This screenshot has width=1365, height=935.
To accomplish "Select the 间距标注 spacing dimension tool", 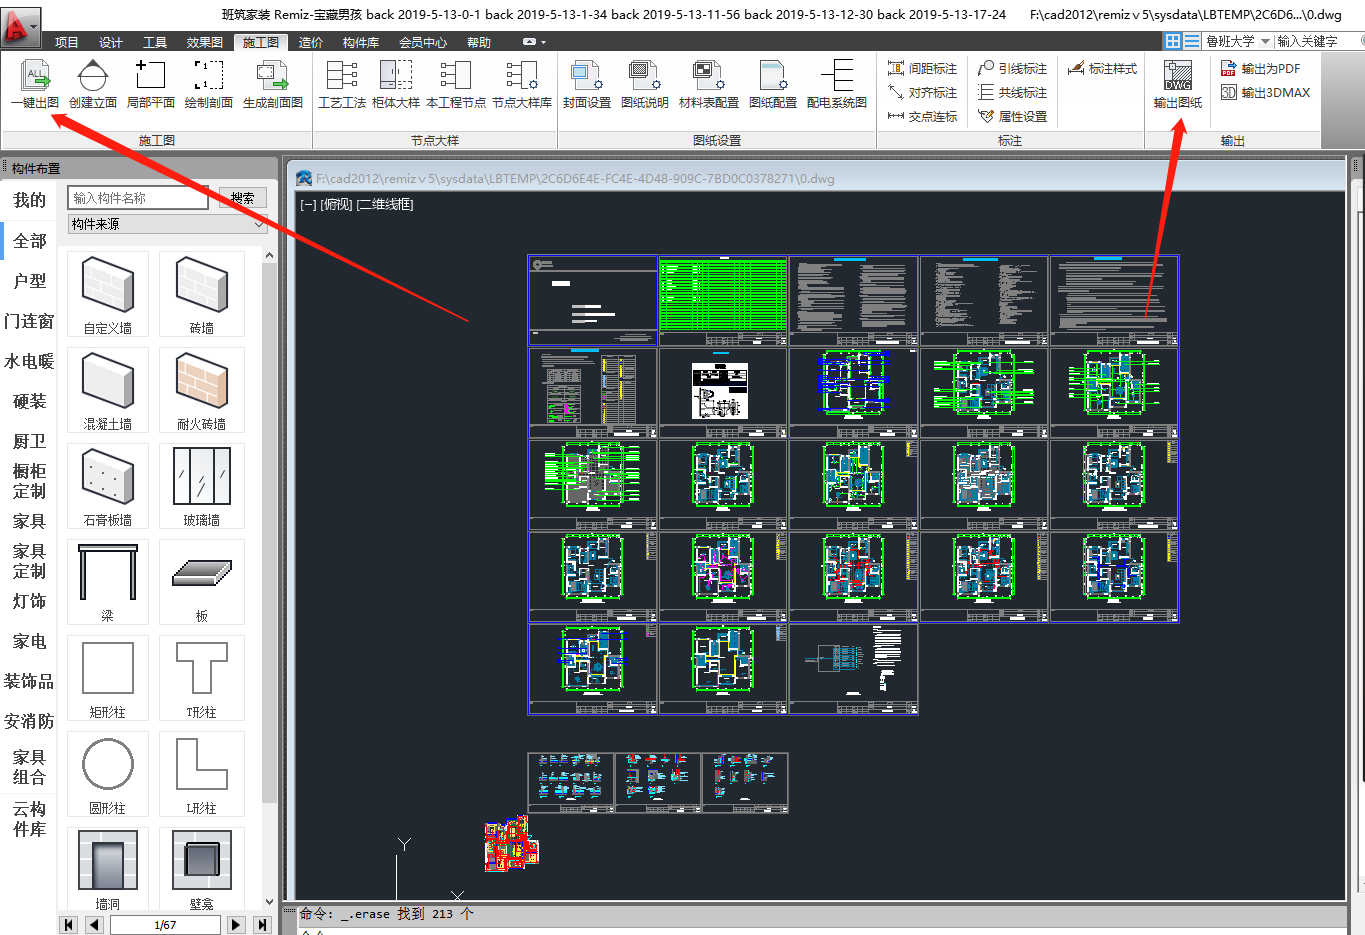I will click(922, 69).
